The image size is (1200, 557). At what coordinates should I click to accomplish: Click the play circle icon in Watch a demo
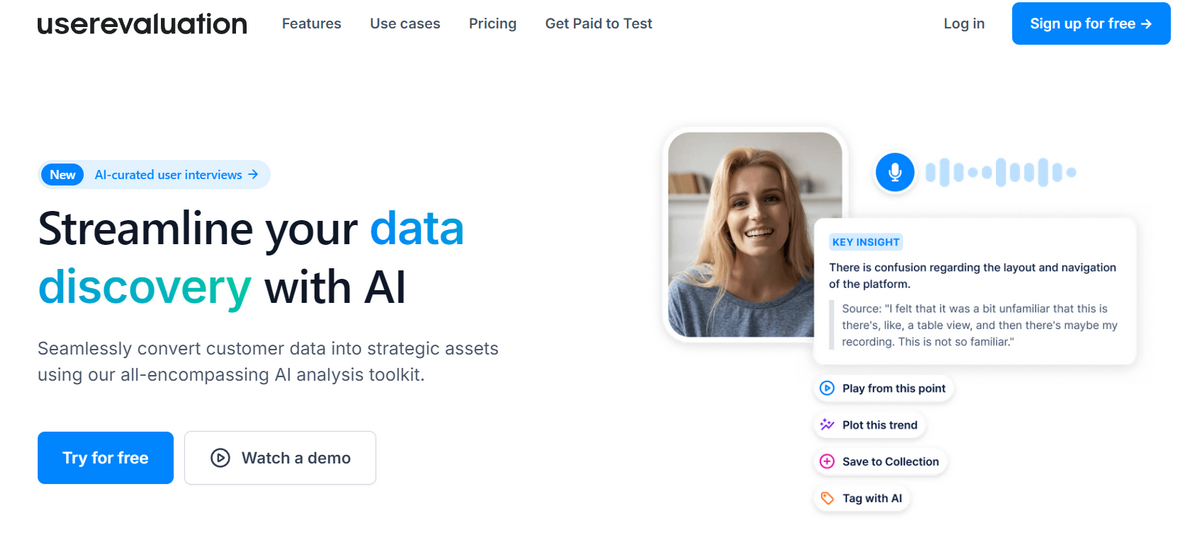click(x=220, y=458)
